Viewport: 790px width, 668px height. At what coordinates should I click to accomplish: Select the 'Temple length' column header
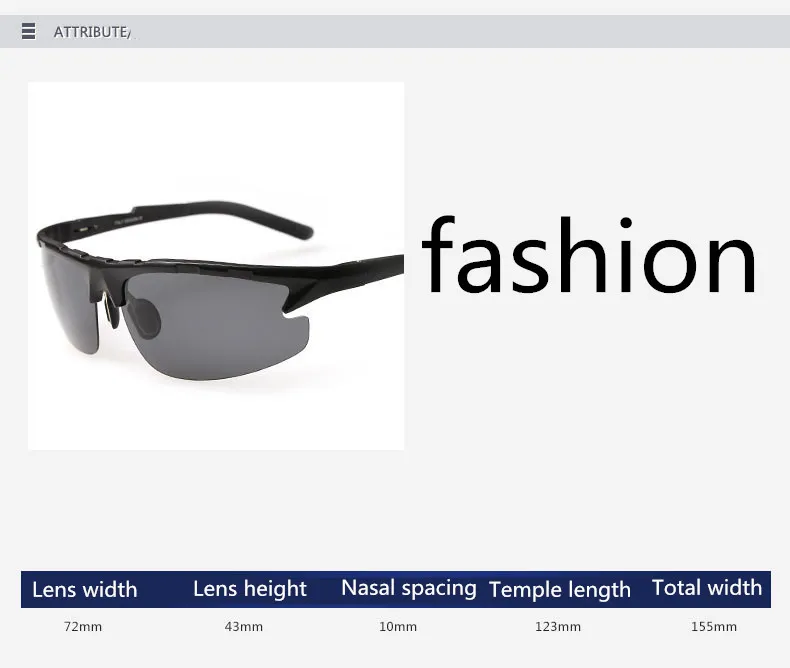click(x=560, y=590)
